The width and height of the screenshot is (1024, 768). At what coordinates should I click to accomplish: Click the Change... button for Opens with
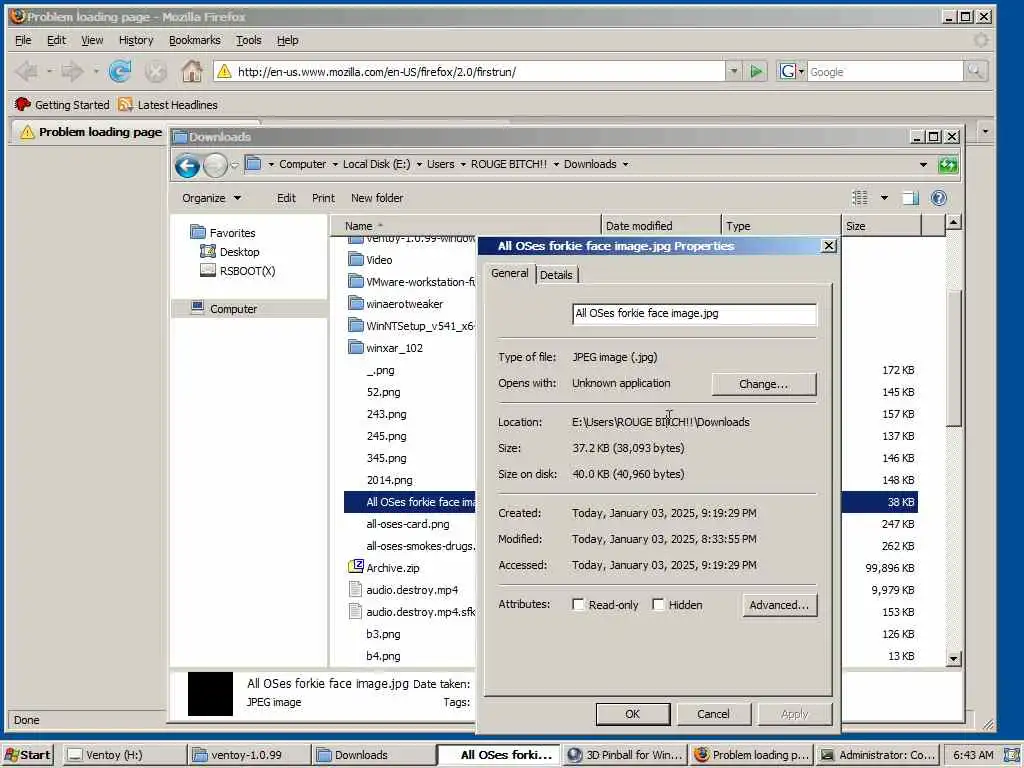pyautogui.click(x=763, y=384)
